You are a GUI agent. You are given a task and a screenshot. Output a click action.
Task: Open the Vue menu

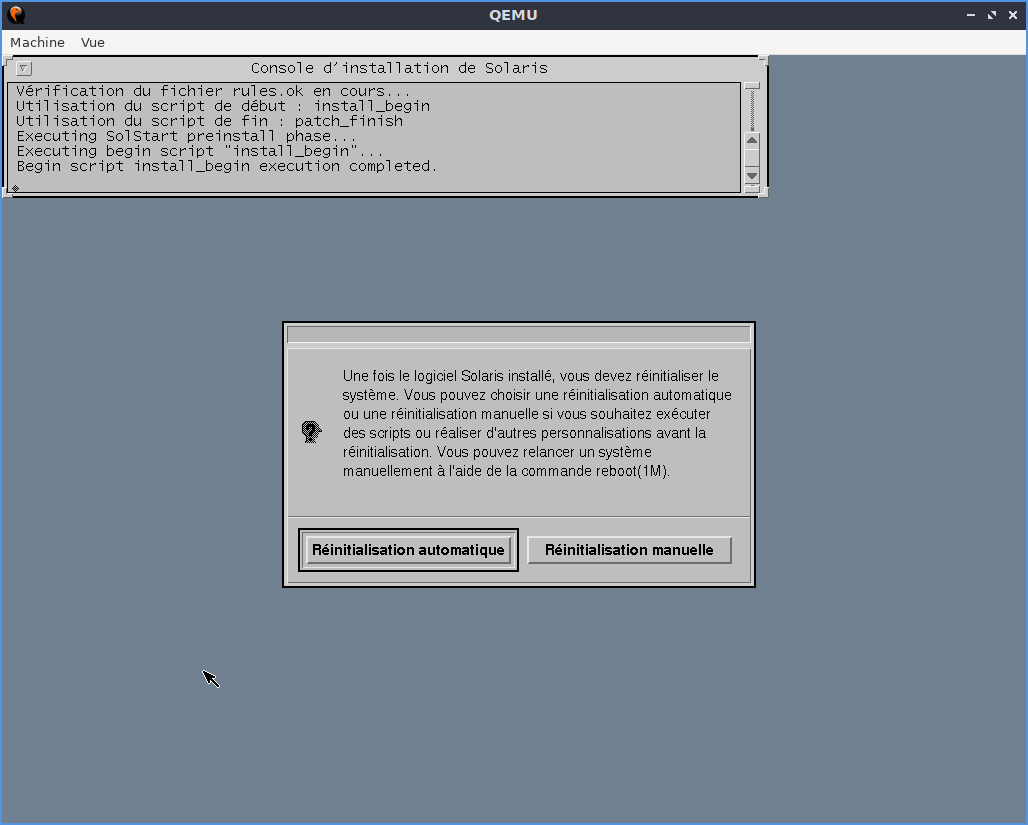coord(92,42)
